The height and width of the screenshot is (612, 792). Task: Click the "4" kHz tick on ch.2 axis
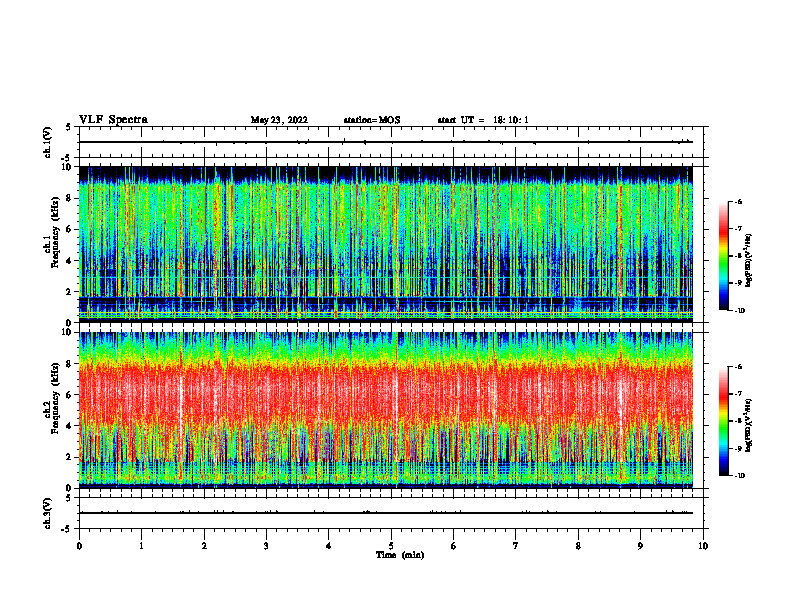click(69, 426)
